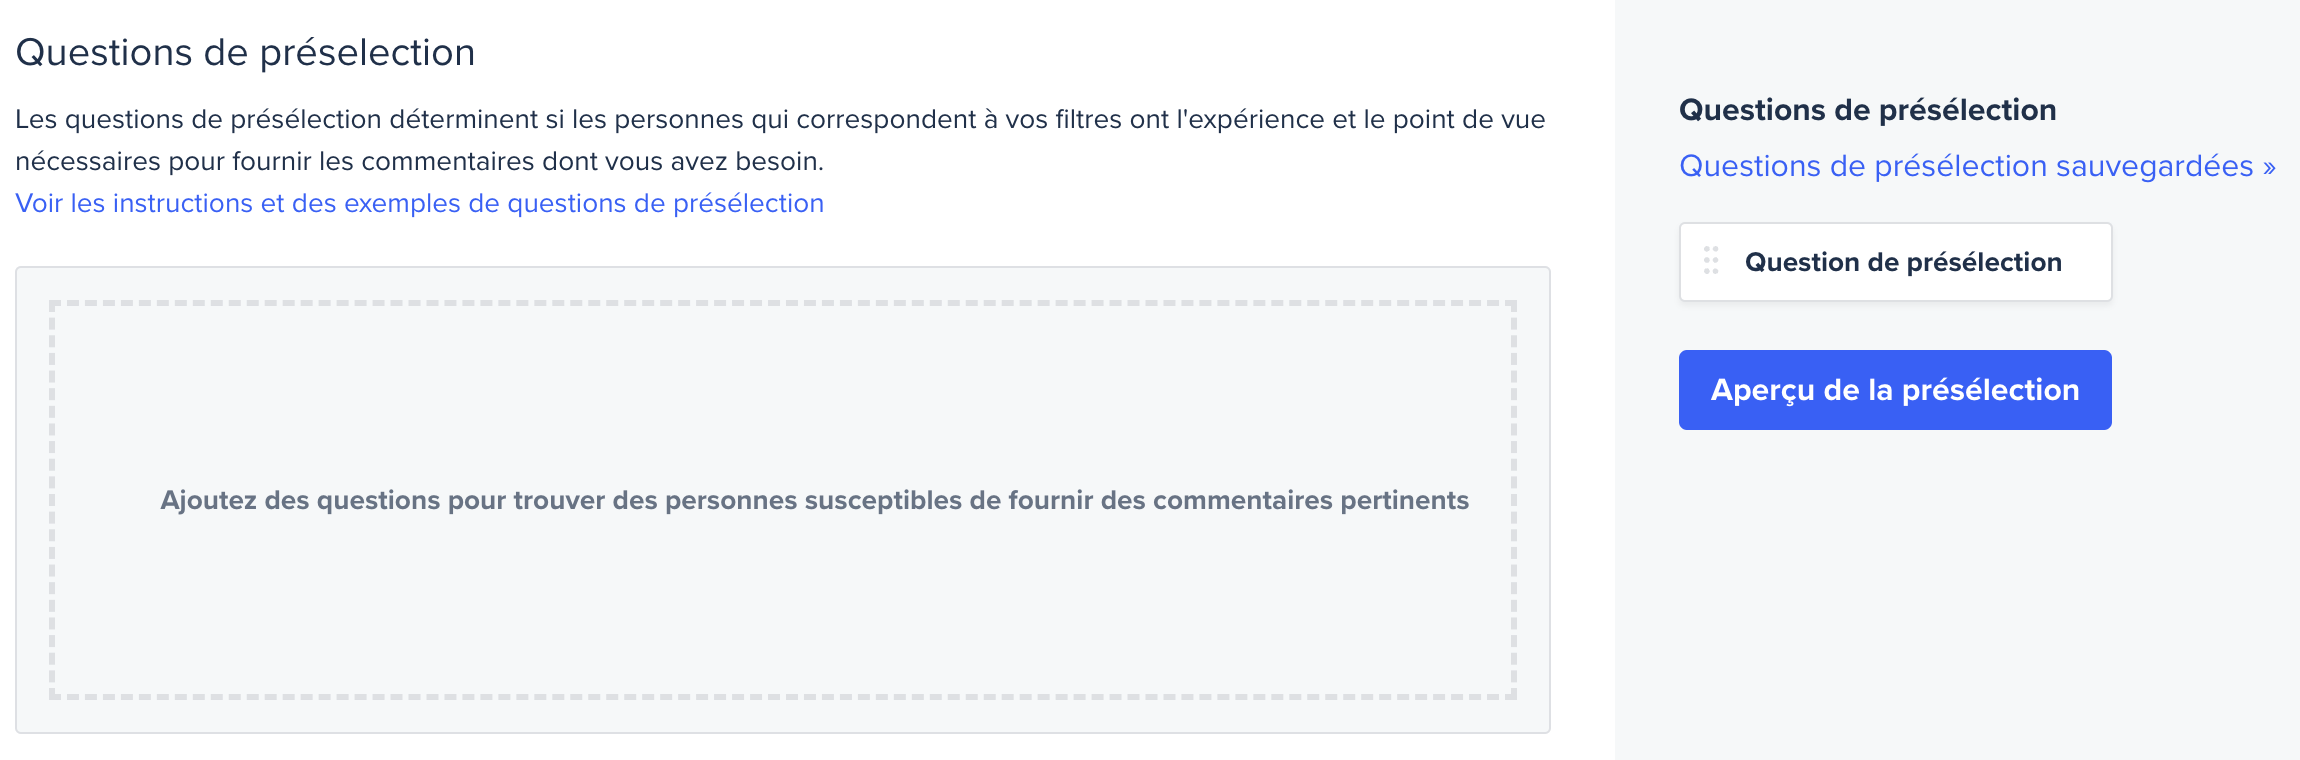Click the word Aperçu on blue button

(x=1762, y=390)
